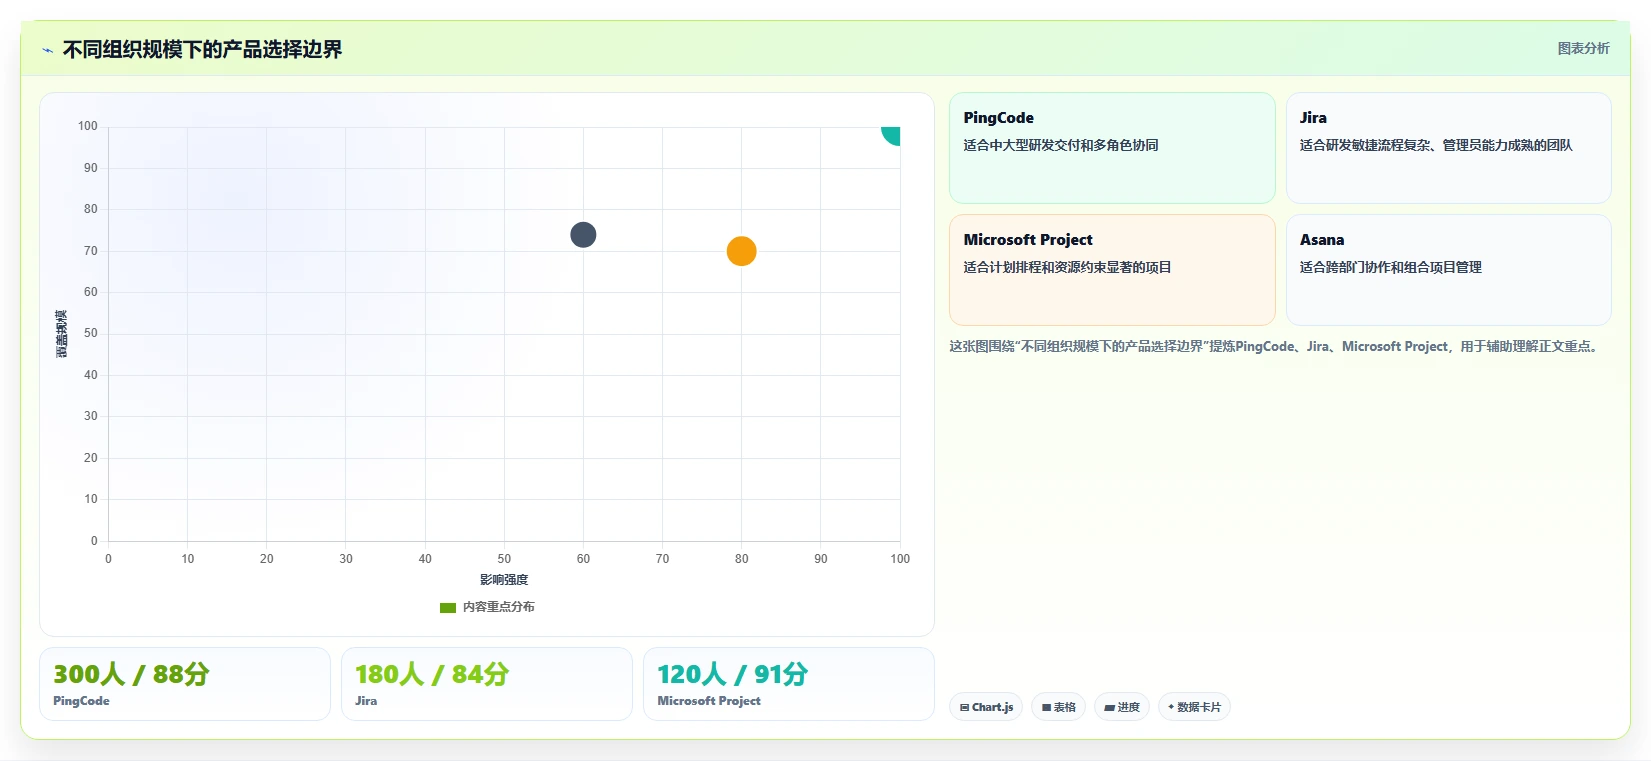
Task: Click the dark gray data point in the chart
Action: click(x=583, y=235)
